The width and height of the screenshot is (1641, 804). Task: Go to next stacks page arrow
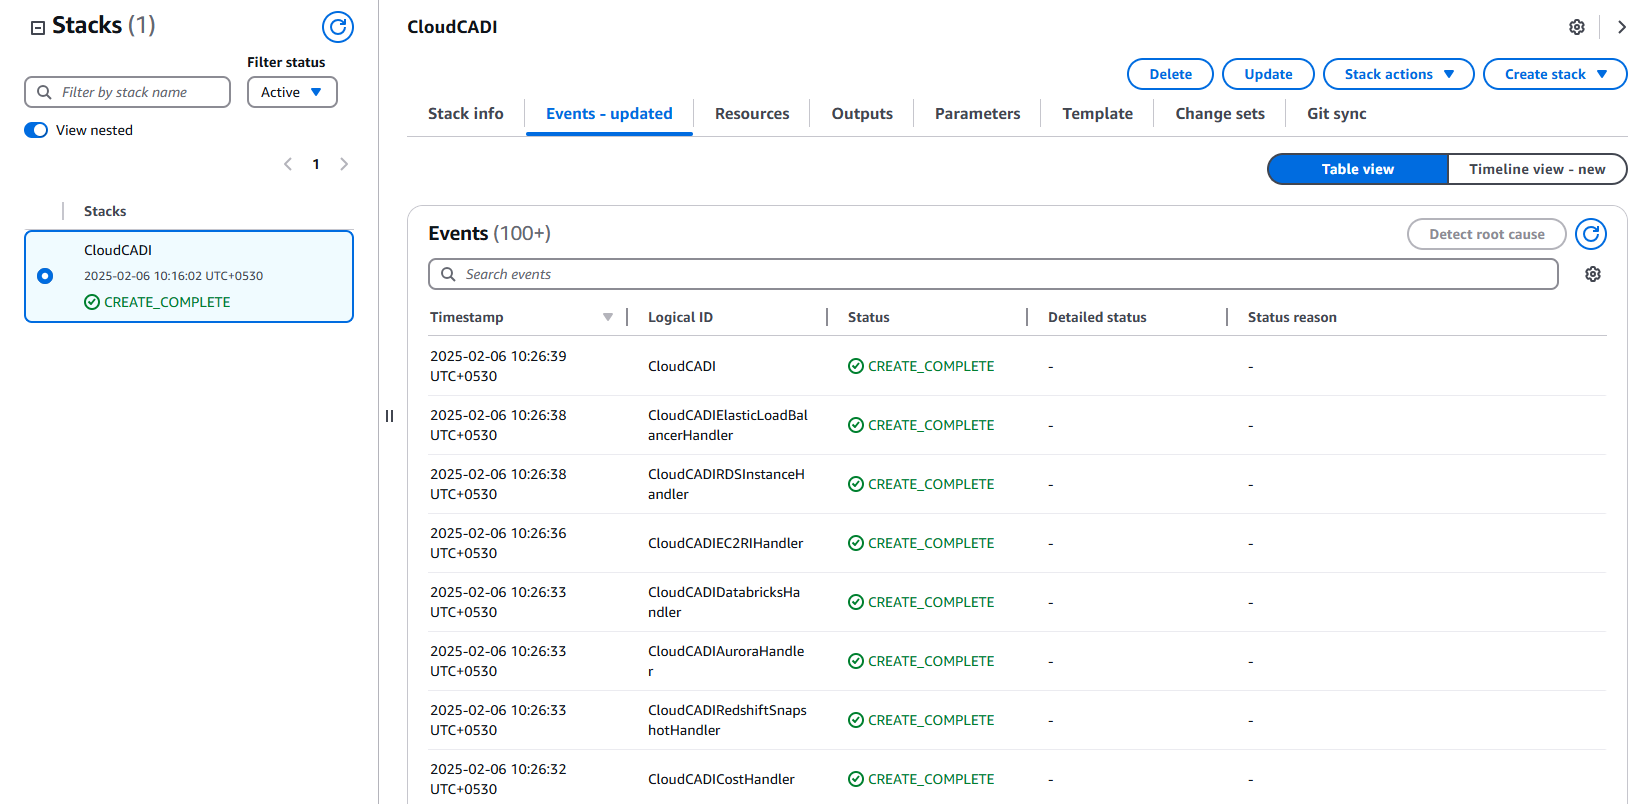[x=344, y=164]
